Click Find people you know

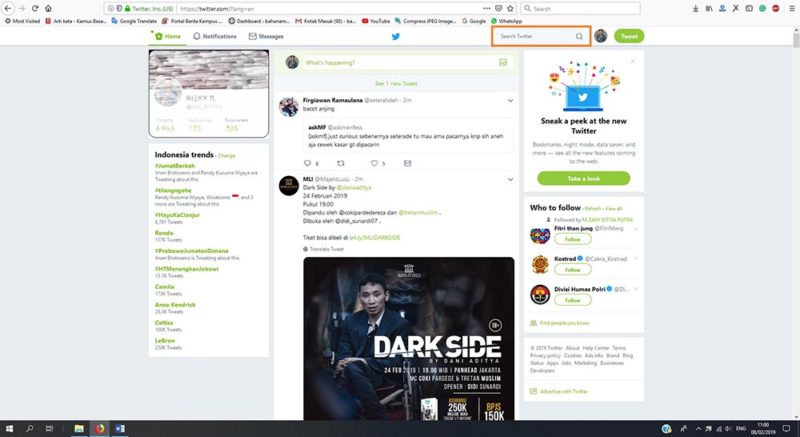click(564, 323)
